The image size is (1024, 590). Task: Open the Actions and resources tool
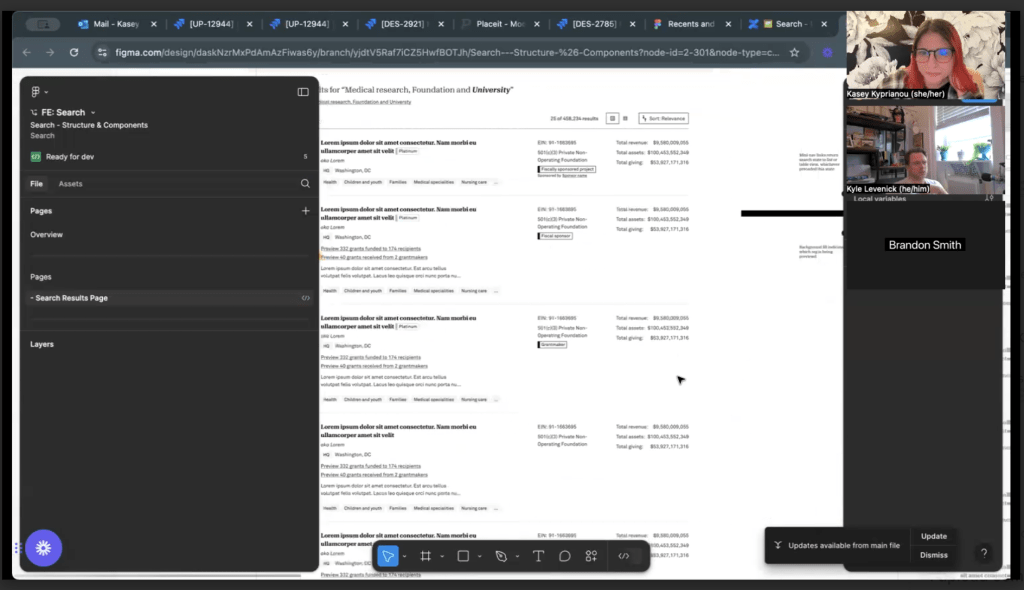click(591, 556)
